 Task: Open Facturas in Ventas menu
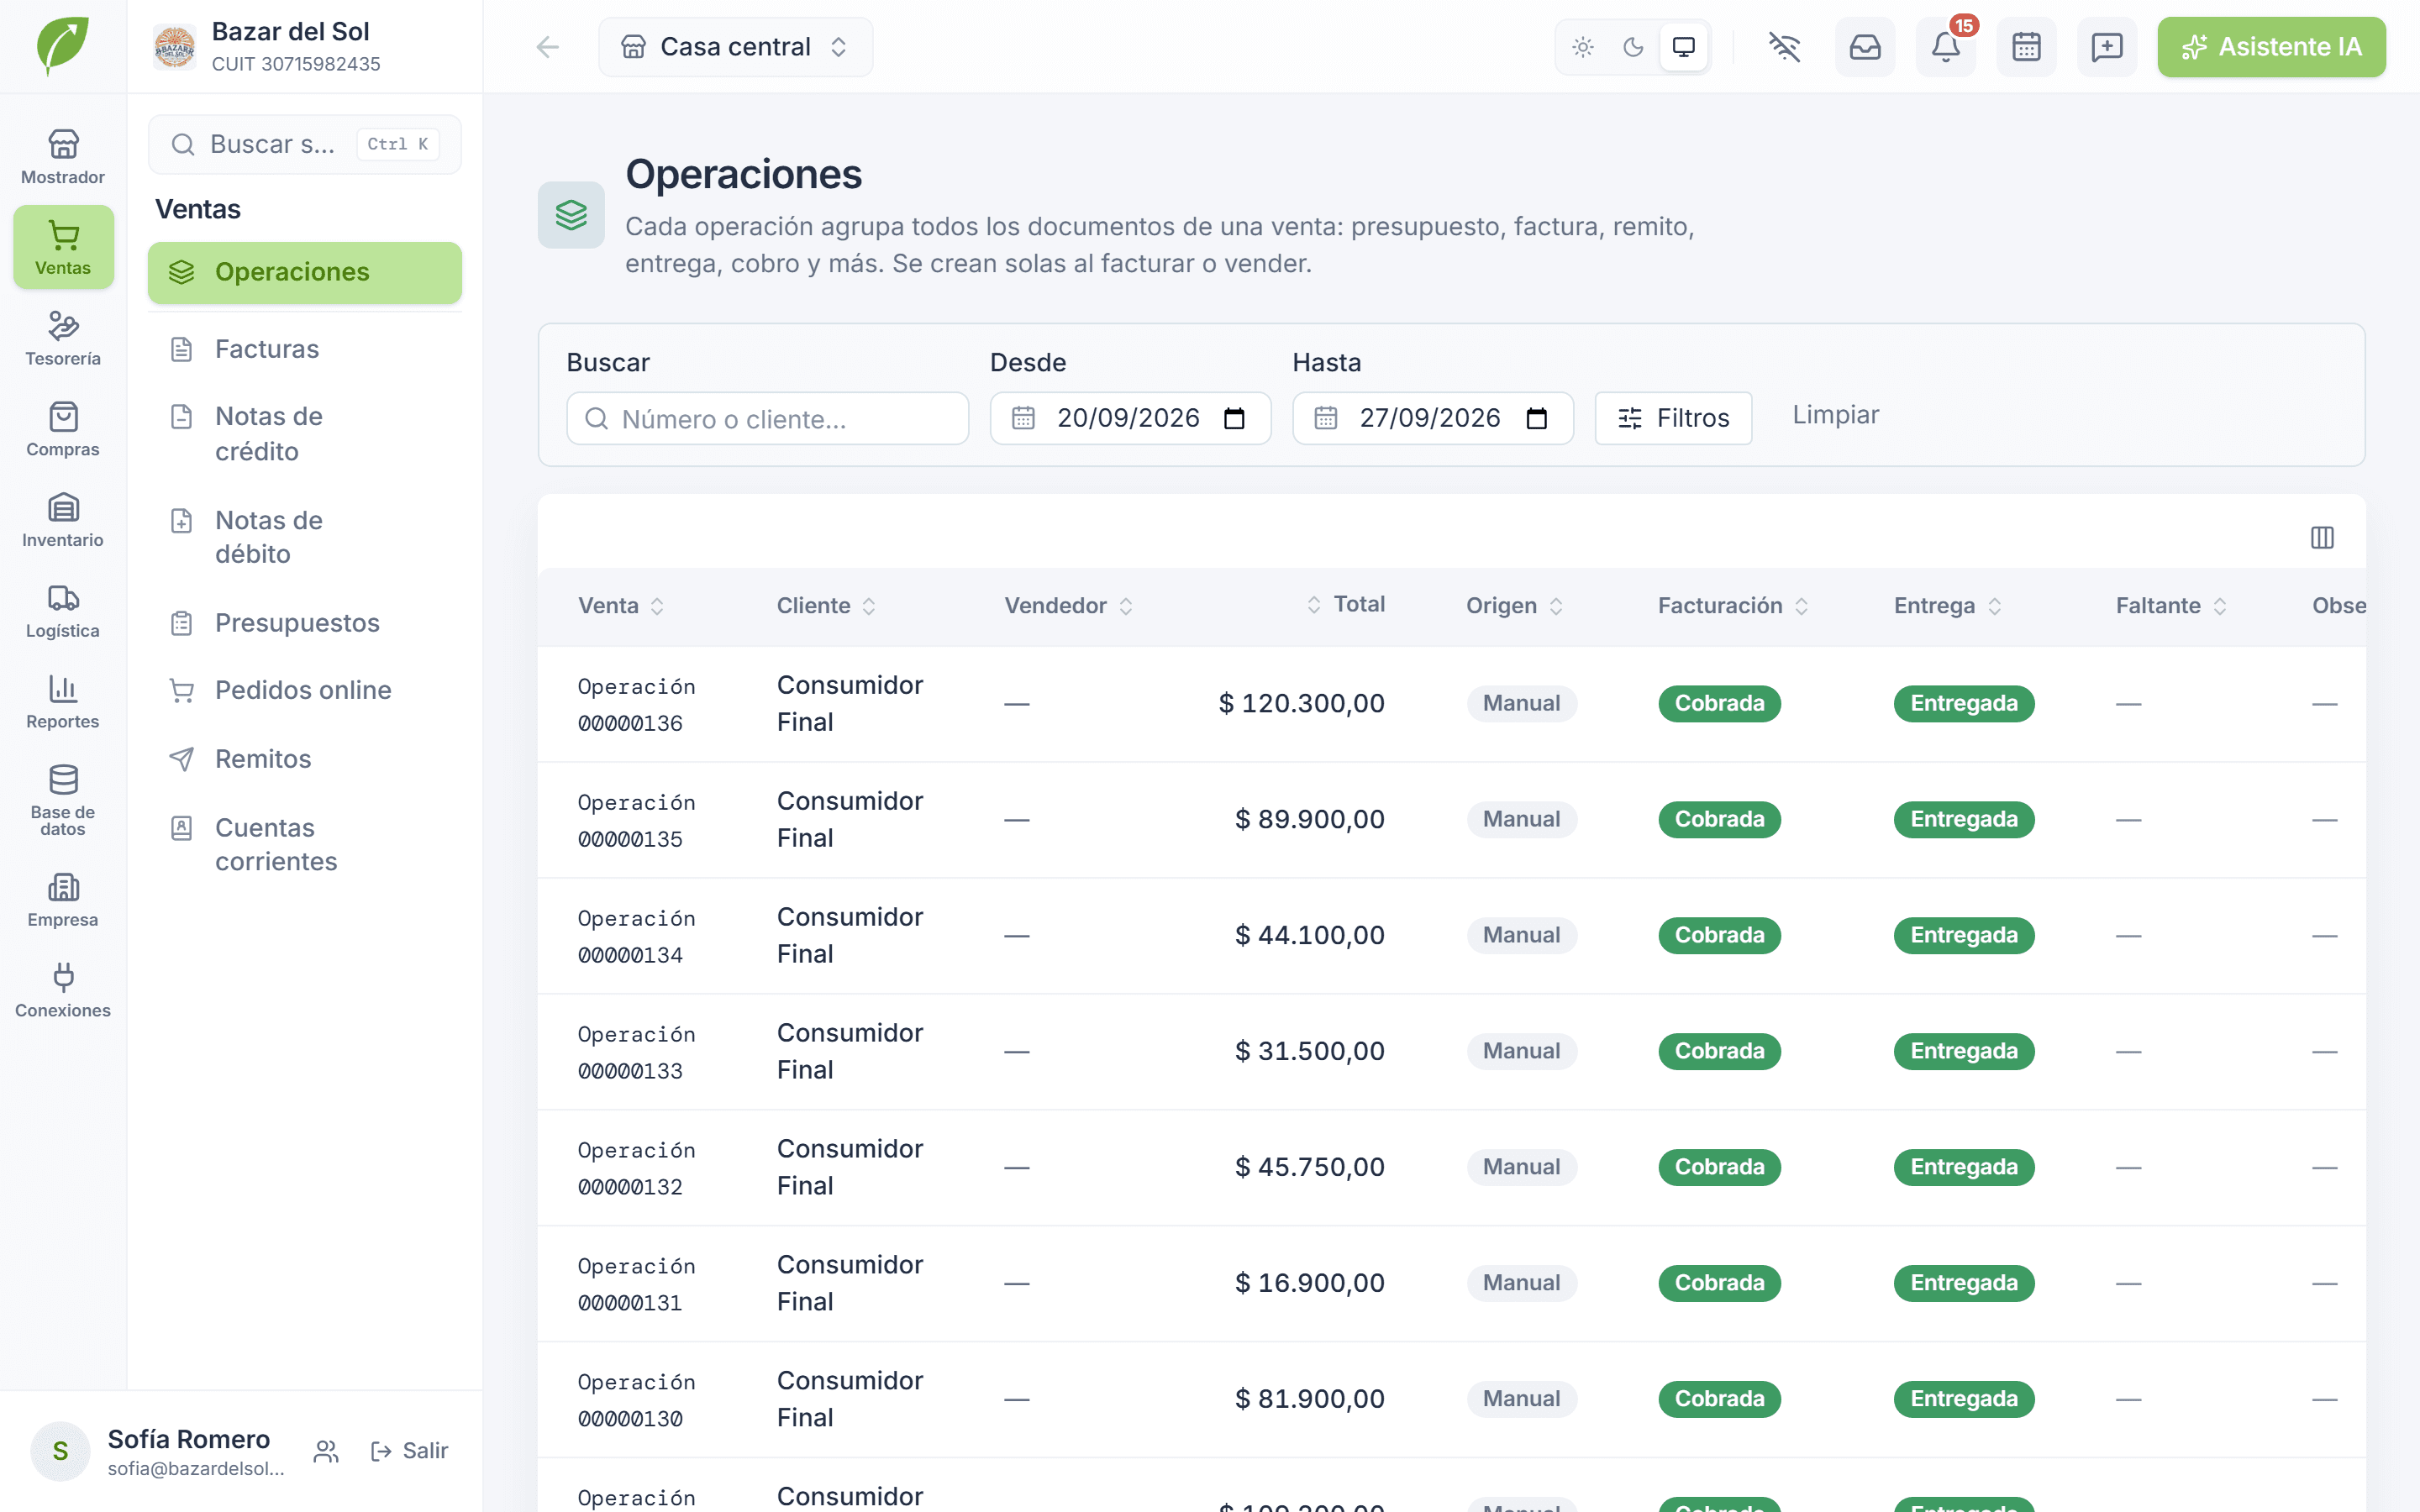[305, 349]
